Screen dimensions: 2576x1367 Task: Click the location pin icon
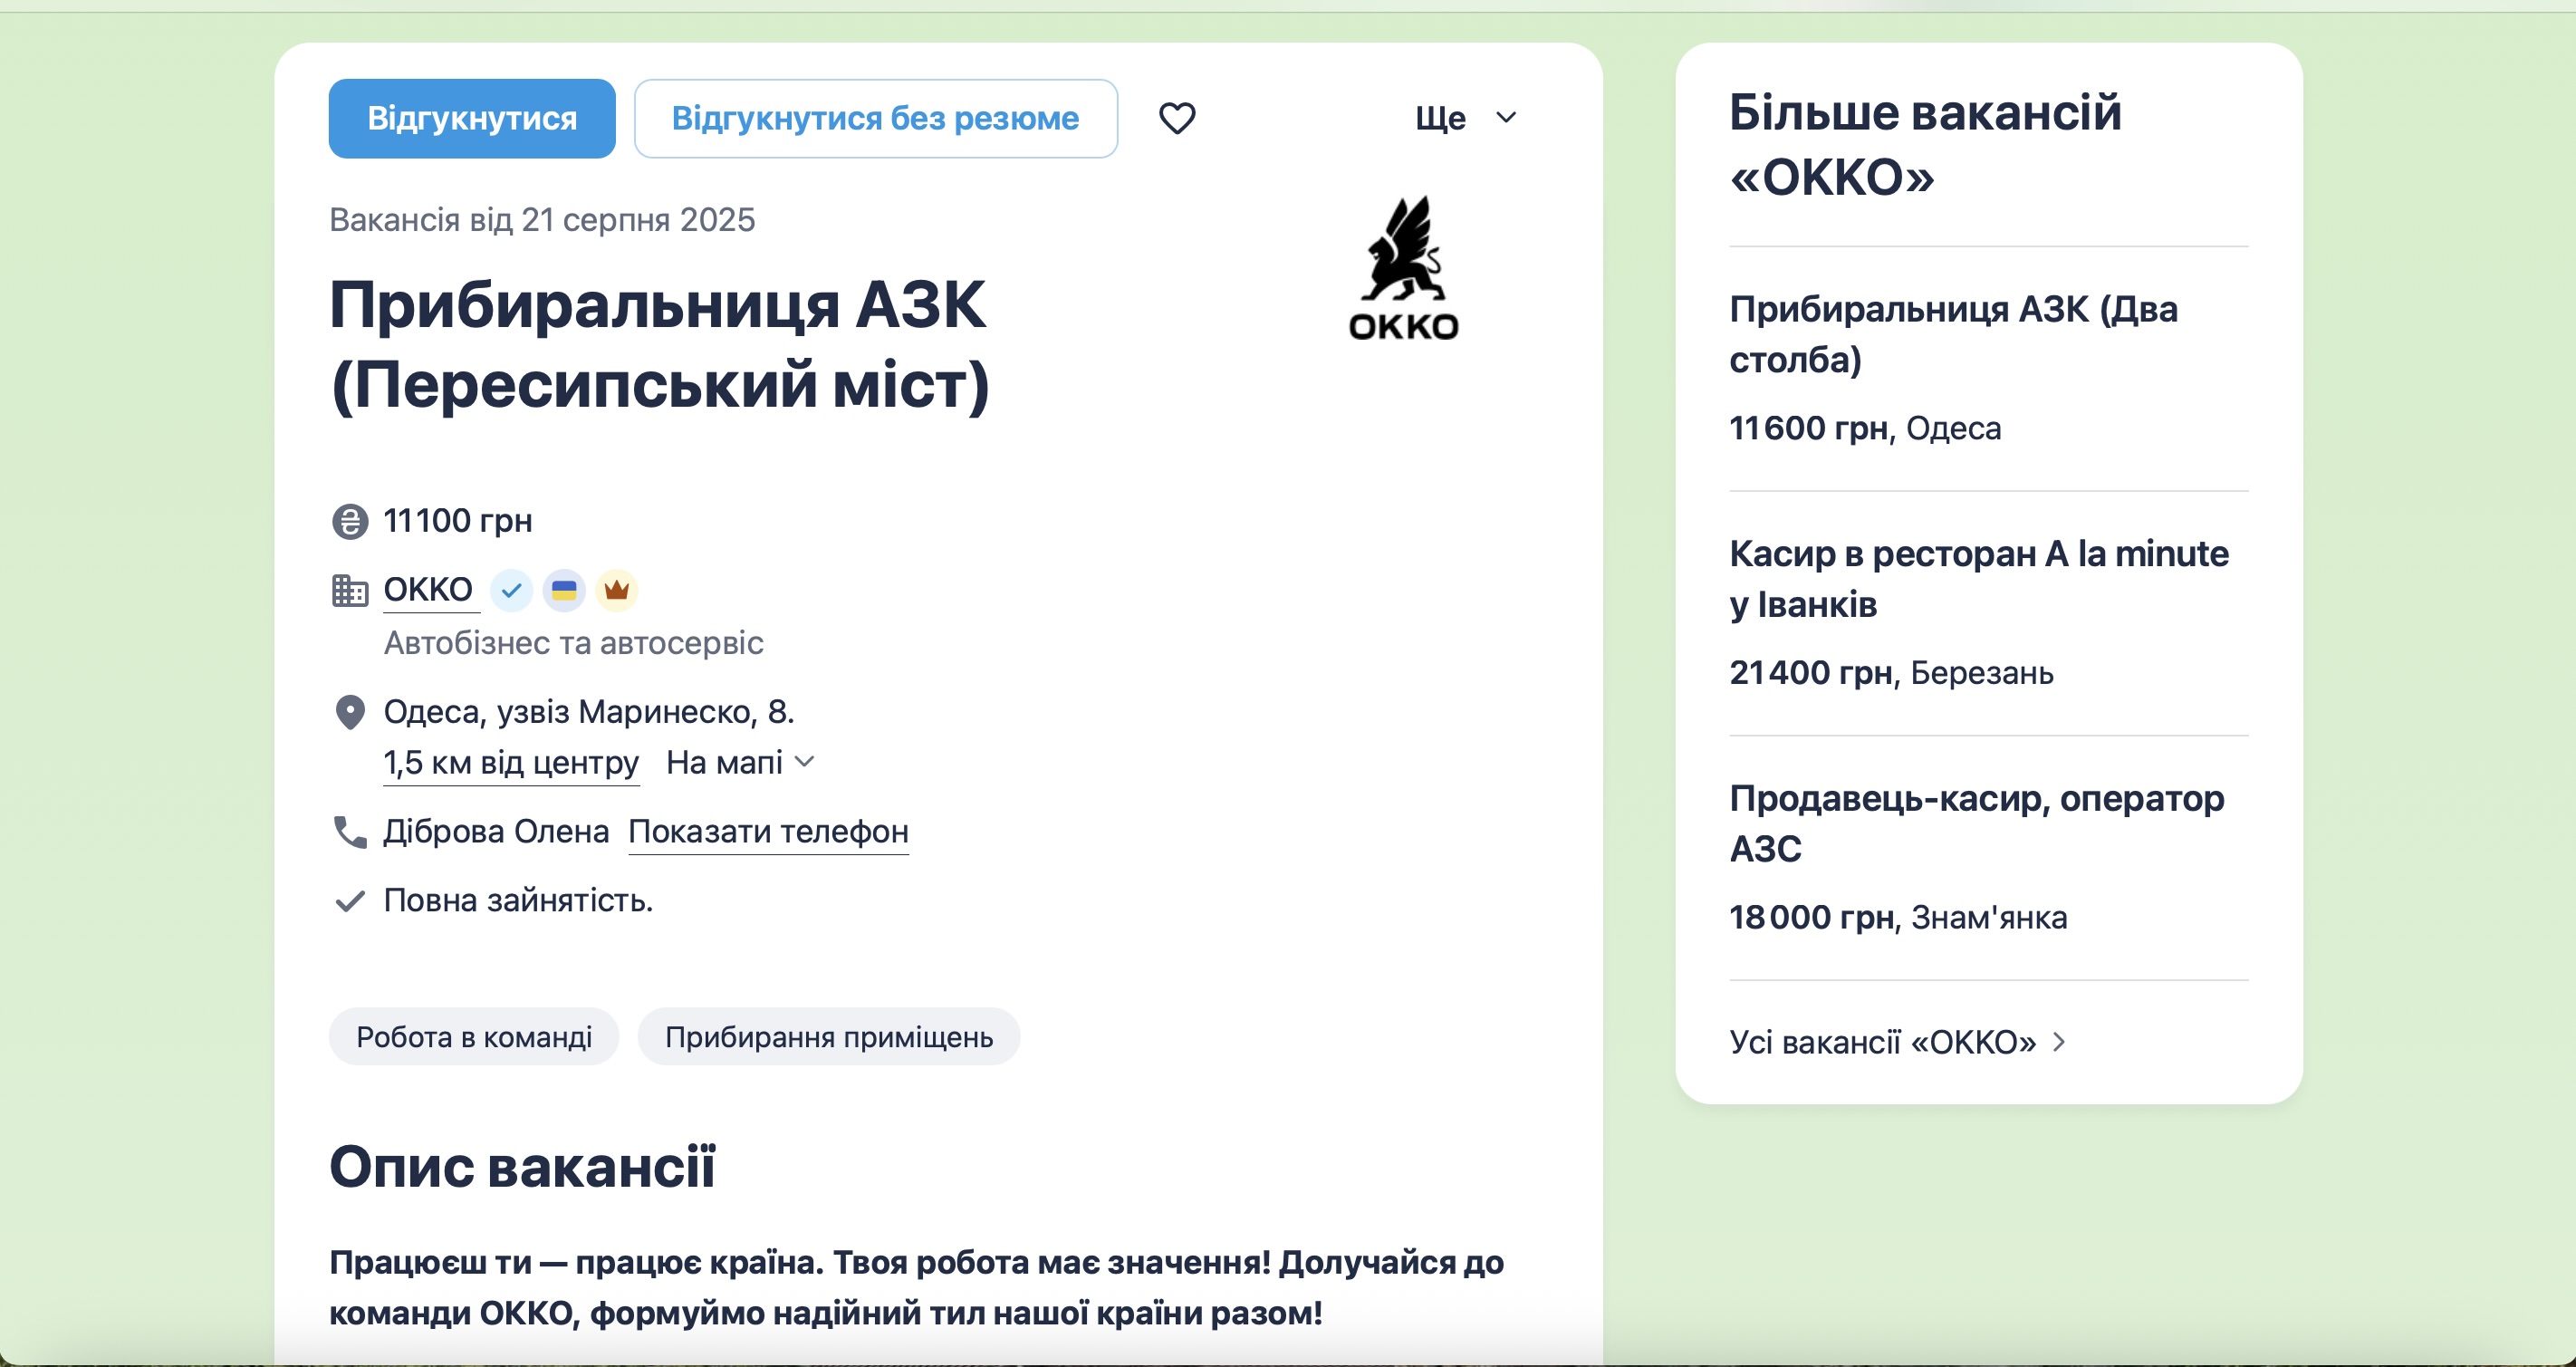349,712
